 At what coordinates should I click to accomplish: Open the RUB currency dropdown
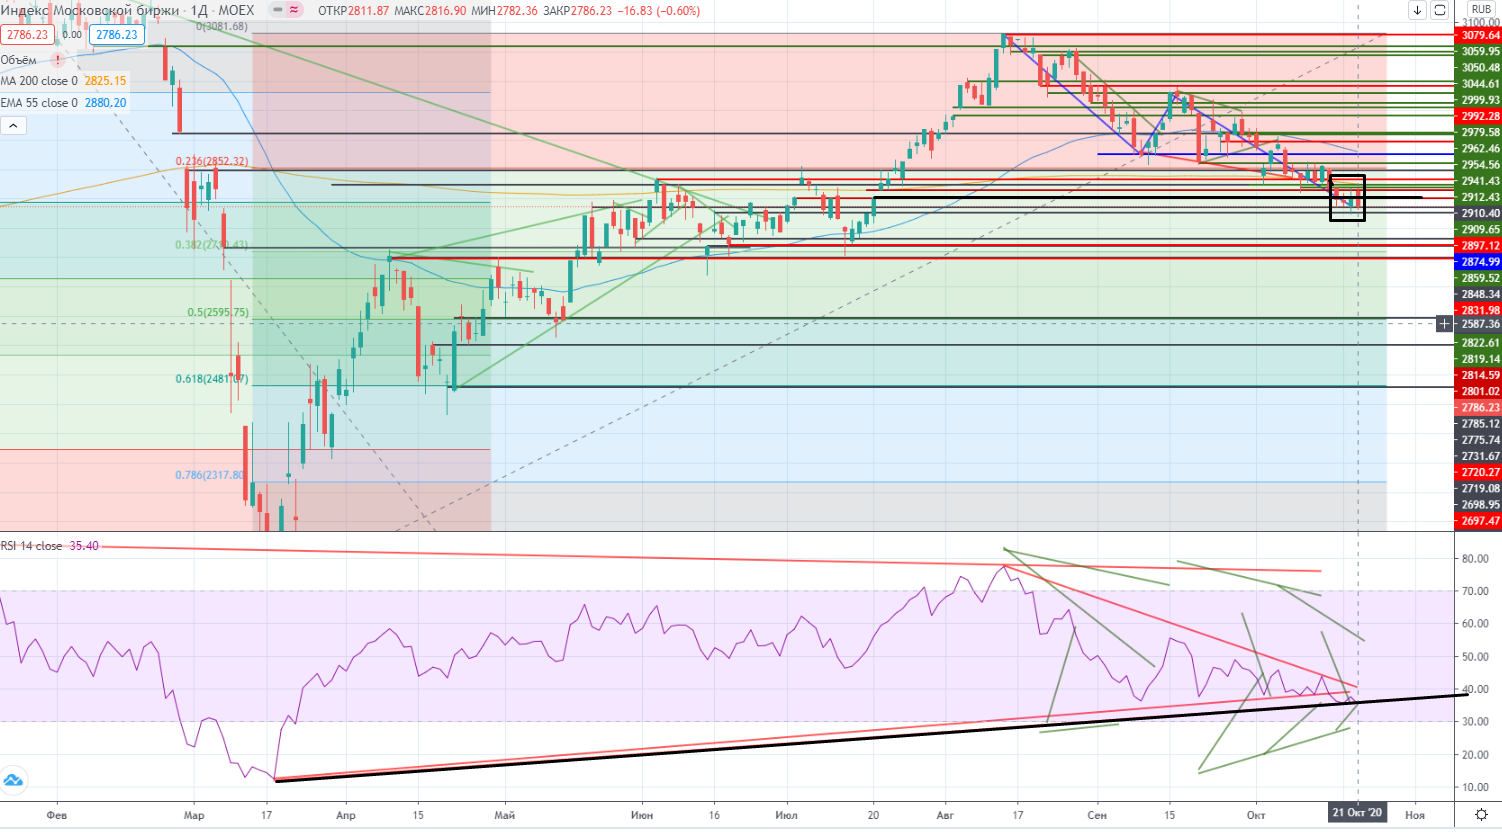[1481, 9]
